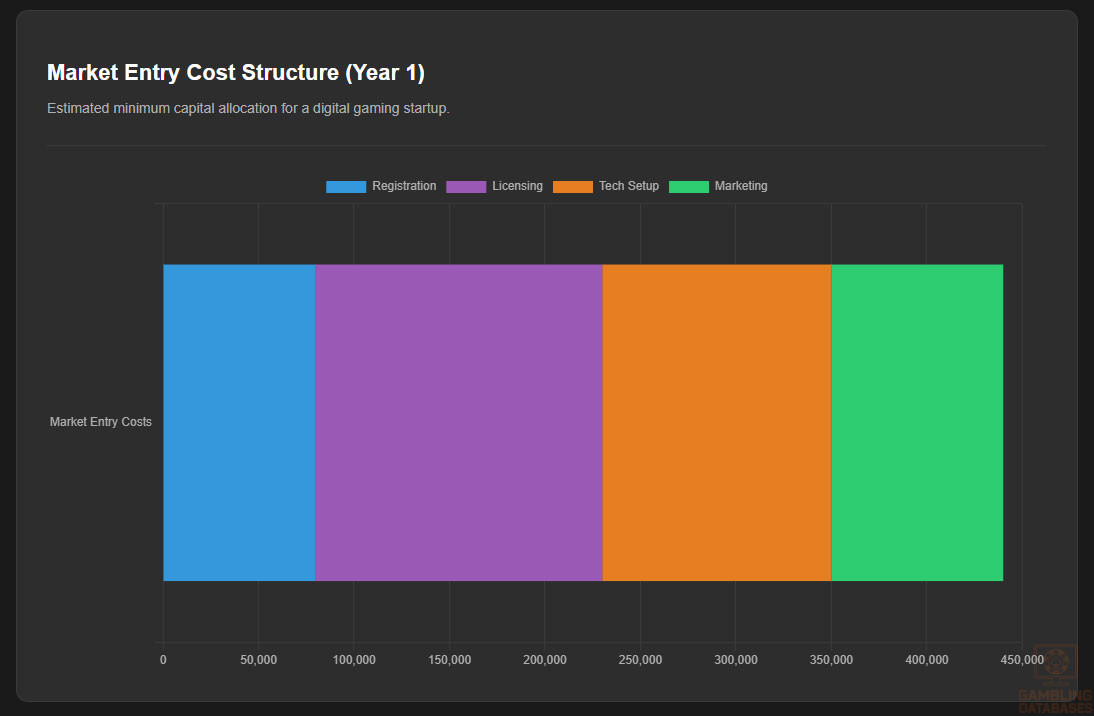The height and width of the screenshot is (716, 1094).
Task: Select the blue Registration bar segment
Action: [239, 422]
